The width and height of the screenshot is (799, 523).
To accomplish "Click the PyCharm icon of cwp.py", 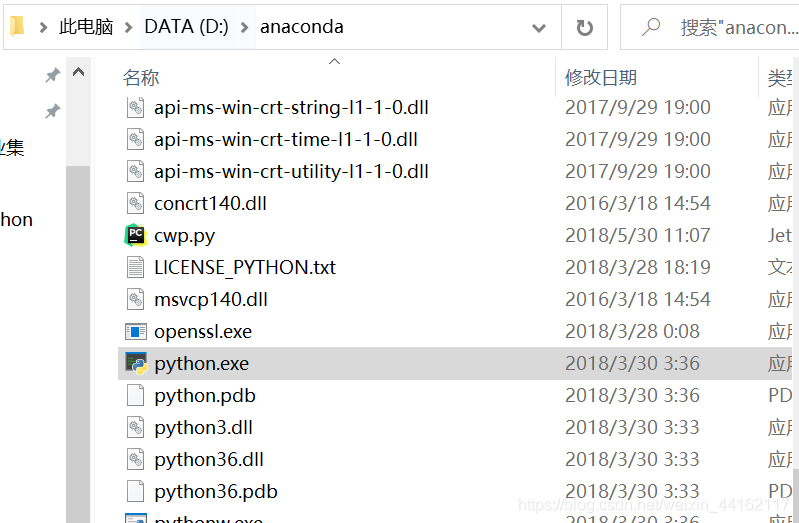I will (136, 235).
